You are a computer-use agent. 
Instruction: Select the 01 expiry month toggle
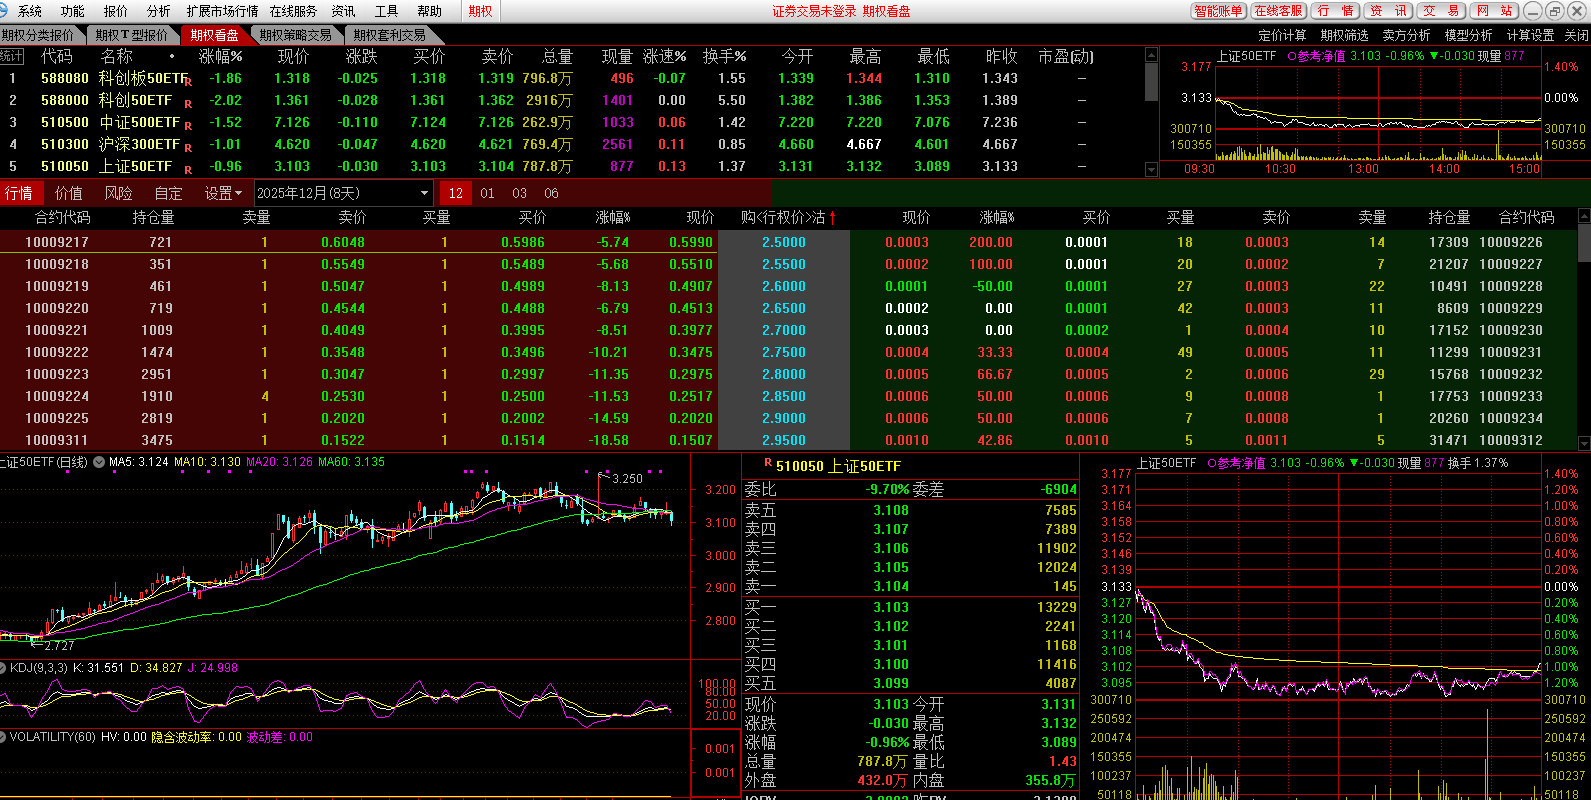tap(487, 193)
